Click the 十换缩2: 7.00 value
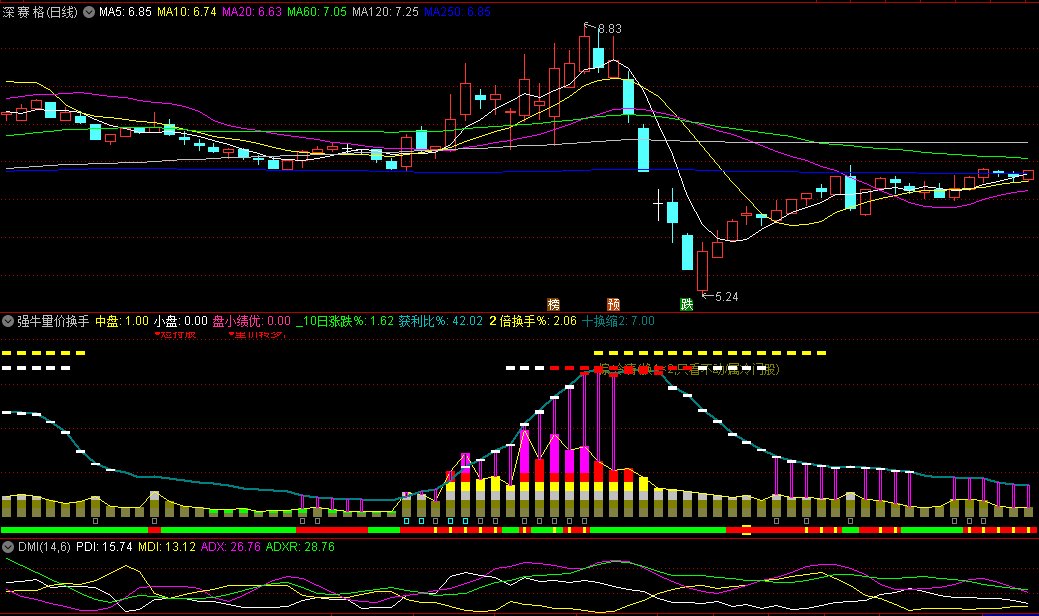The height and width of the screenshot is (616, 1039). tap(618, 321)
